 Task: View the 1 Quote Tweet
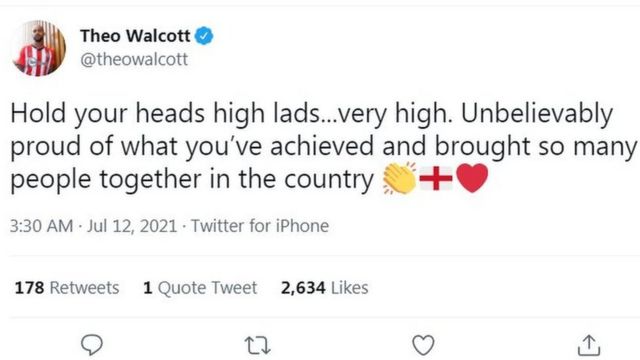(200, 288)
